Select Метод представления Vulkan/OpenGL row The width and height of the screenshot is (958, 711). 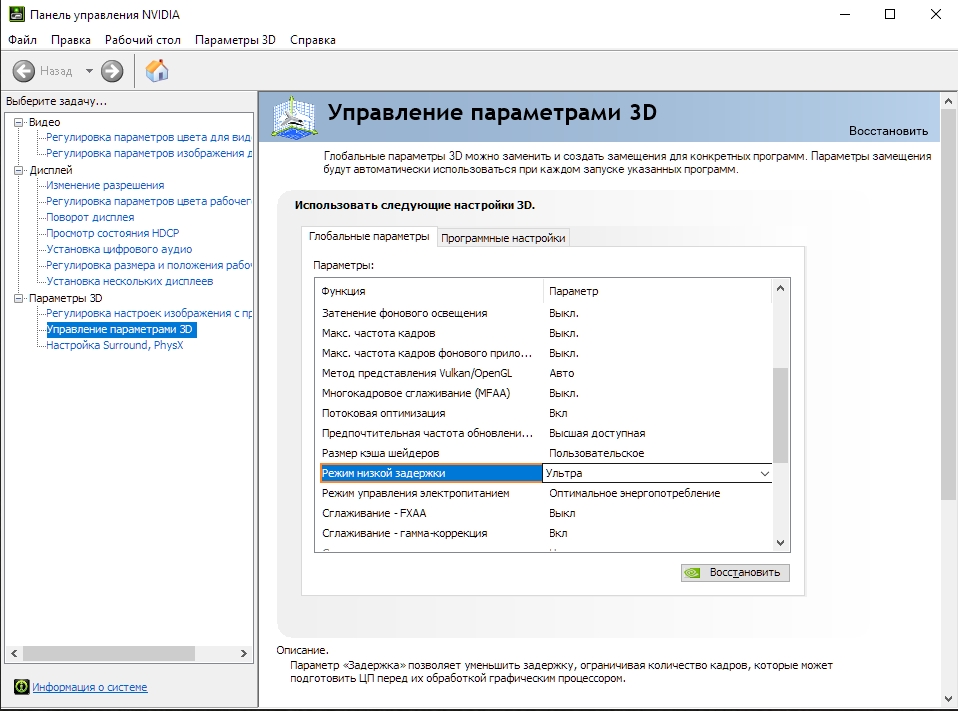click(x=544, y=373)
